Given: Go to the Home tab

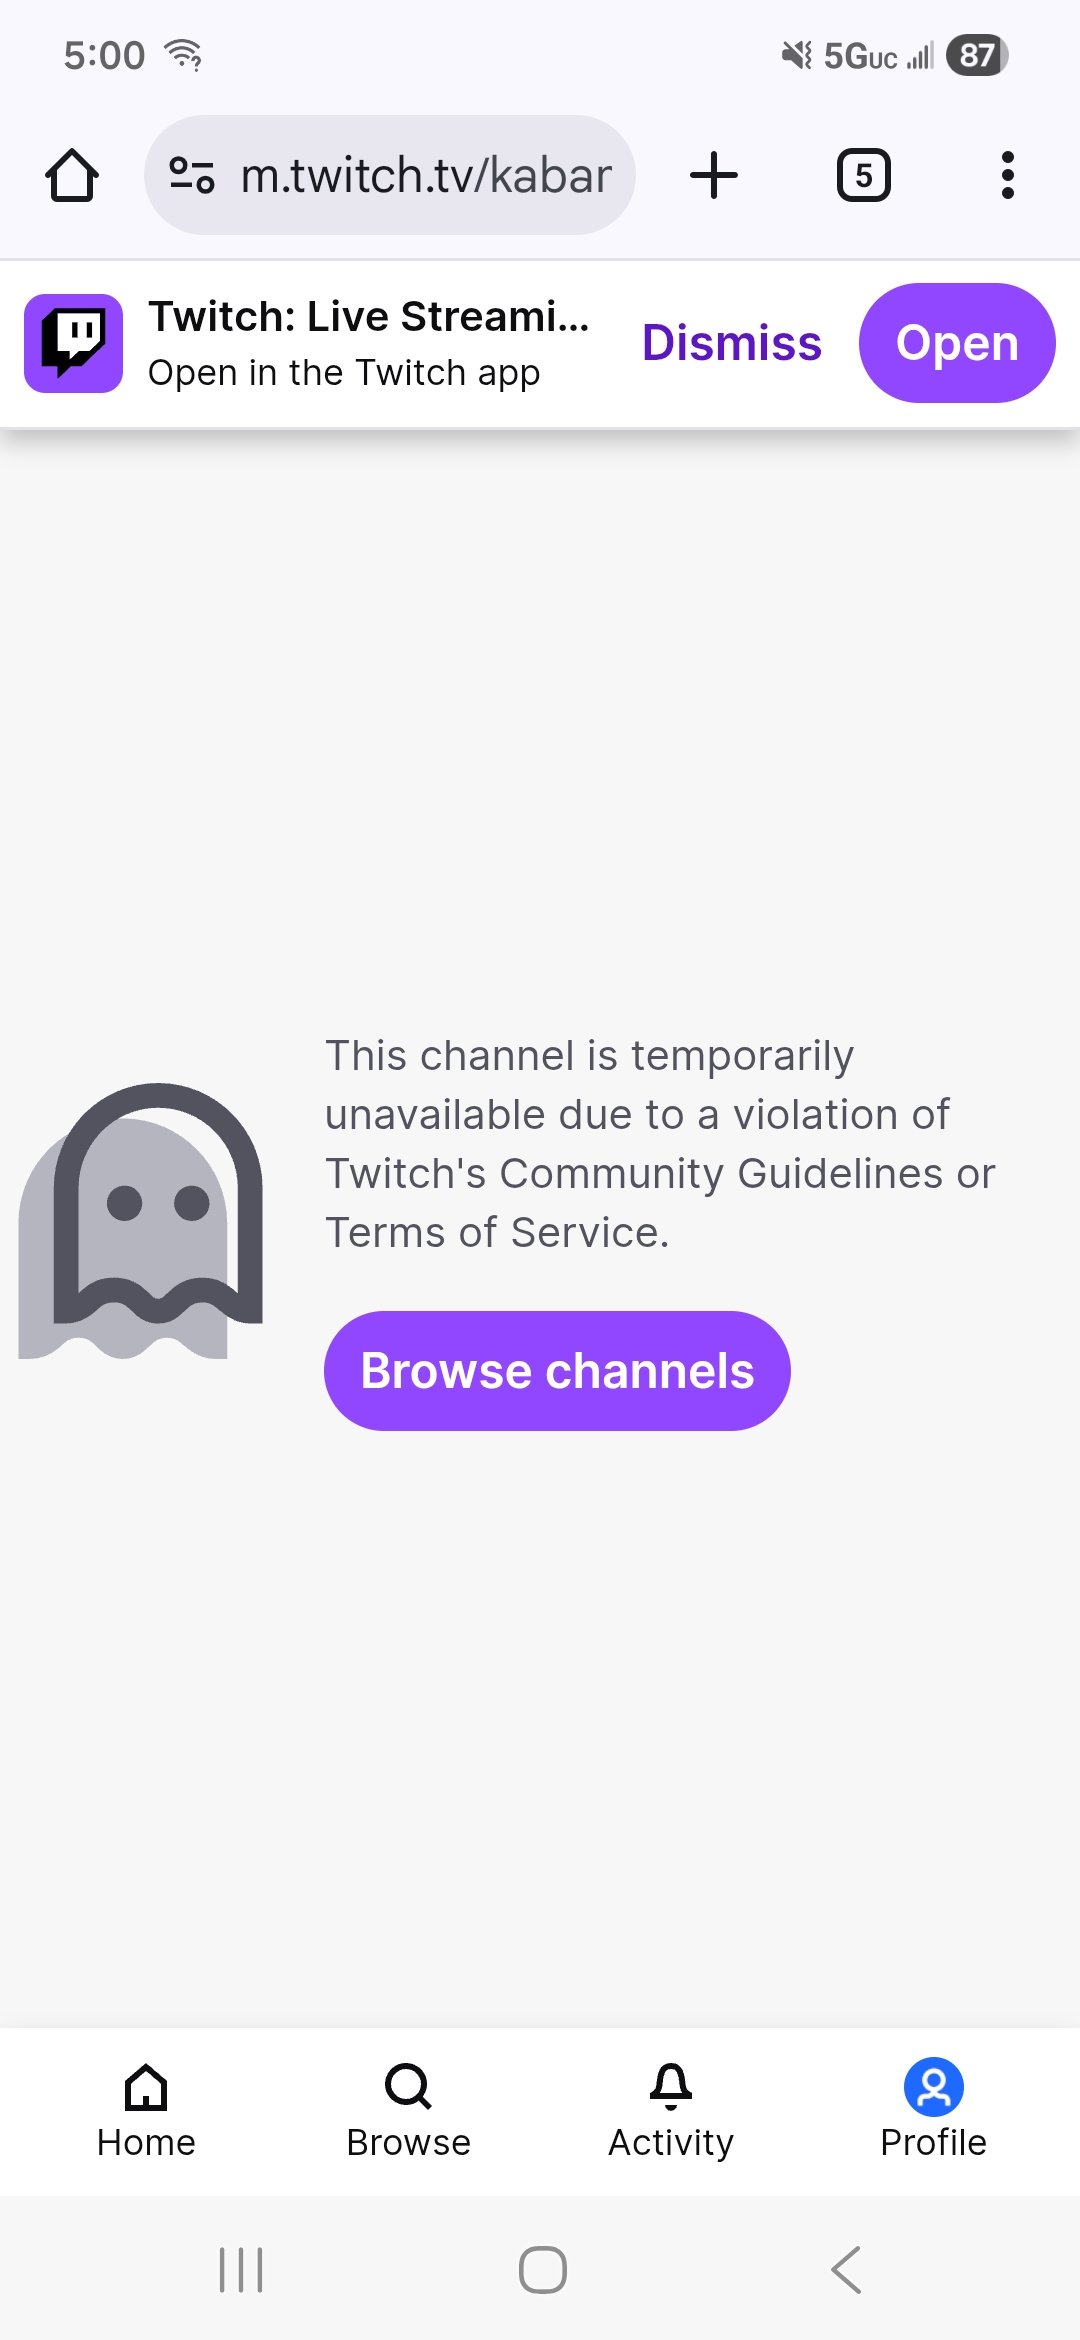Looking at the screenshot, I should click(146, 2112).
